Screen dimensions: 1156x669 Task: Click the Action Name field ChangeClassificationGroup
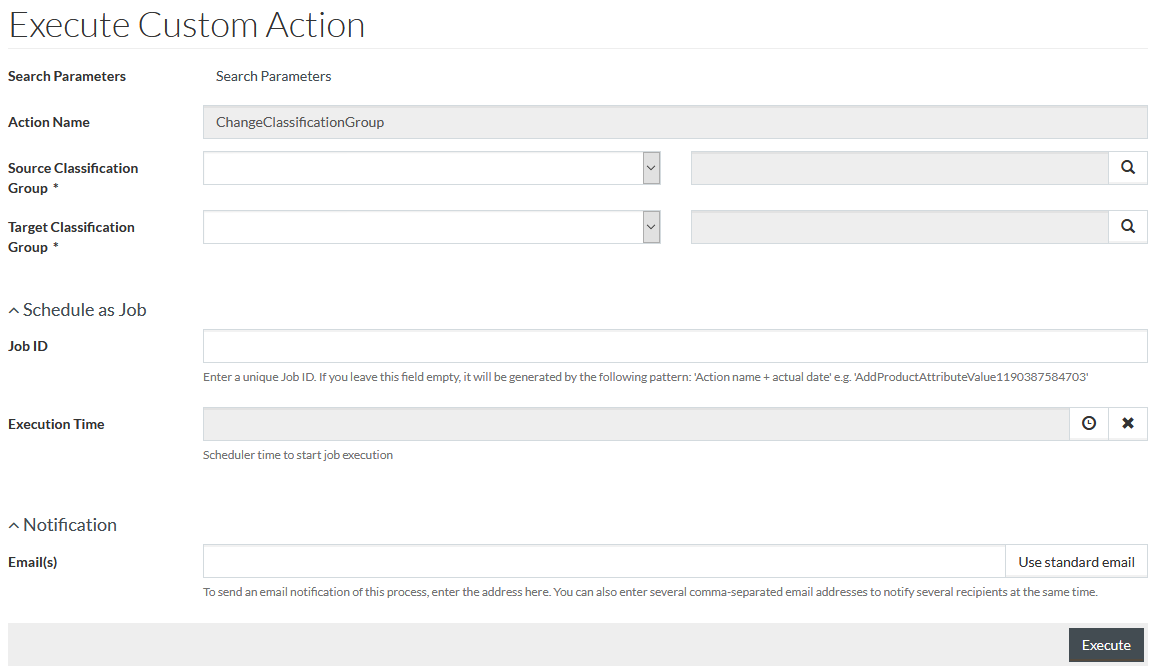click(675, 122)
